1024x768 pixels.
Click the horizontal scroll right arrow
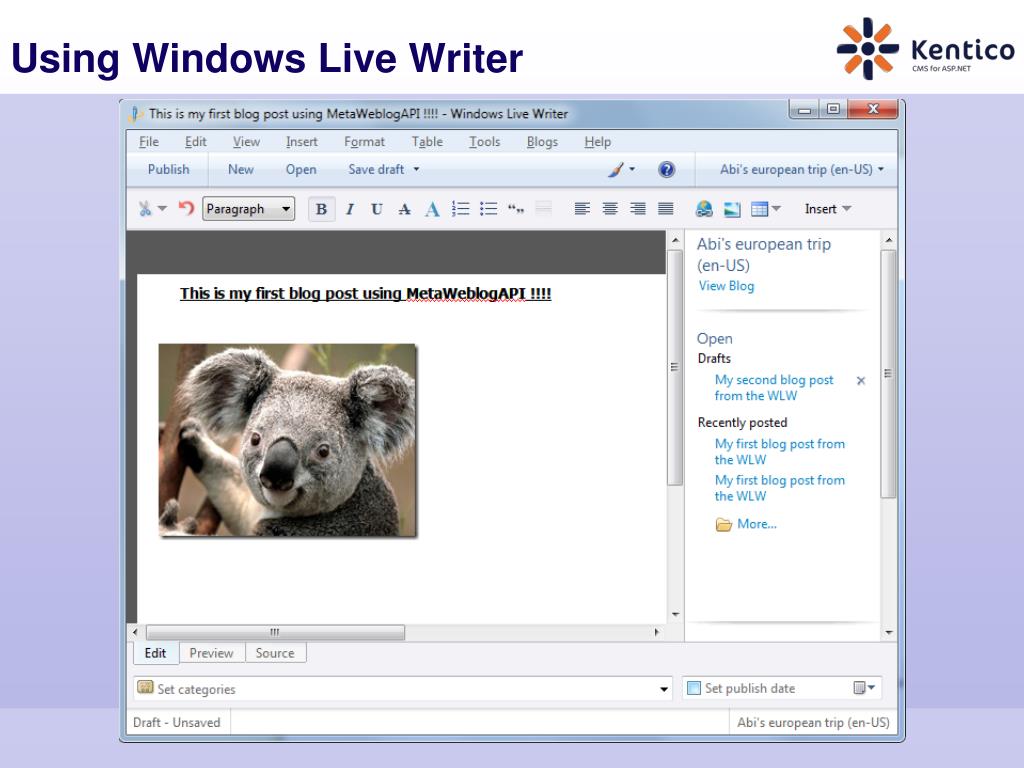[x=656, y=632]
